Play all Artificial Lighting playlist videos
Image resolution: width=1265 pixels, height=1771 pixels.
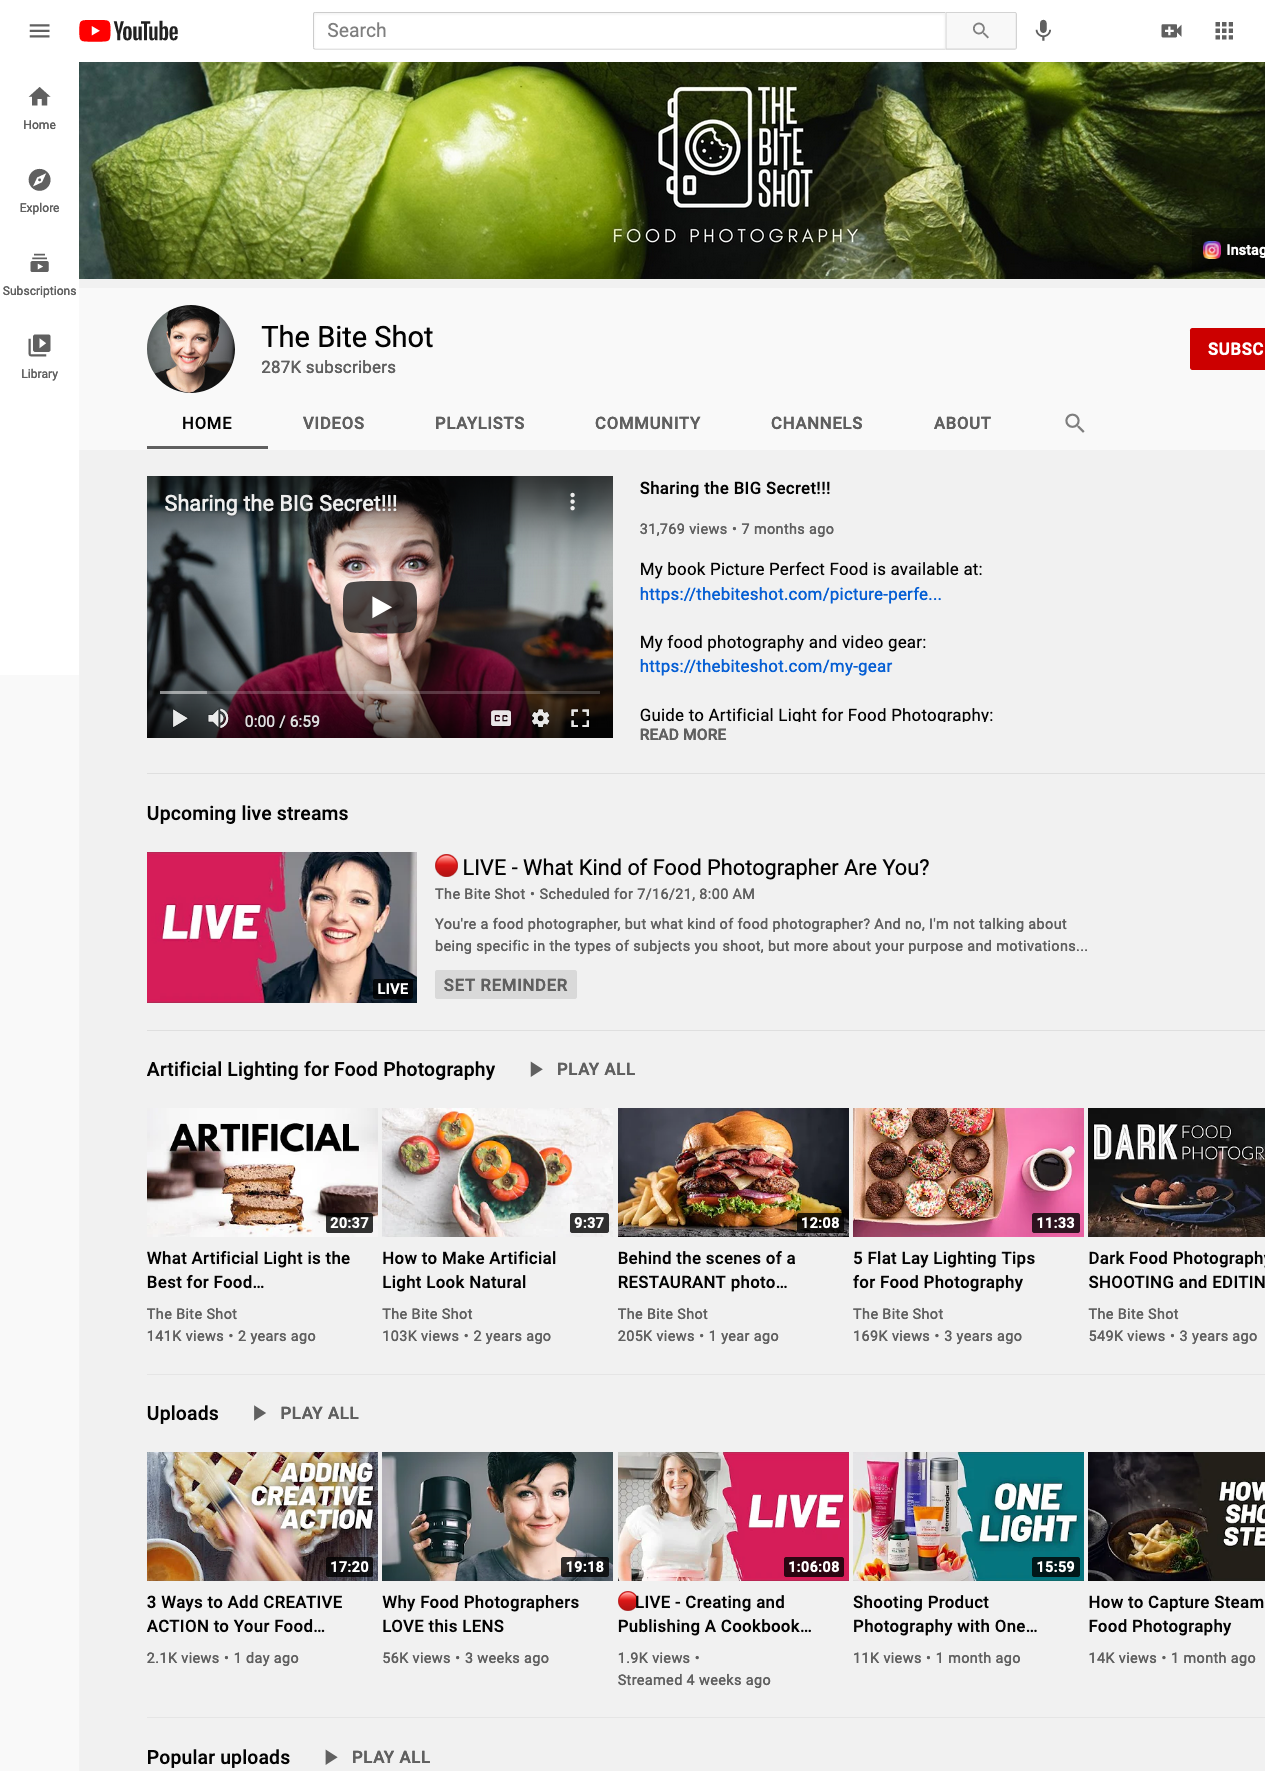(x=582, y=1069)
